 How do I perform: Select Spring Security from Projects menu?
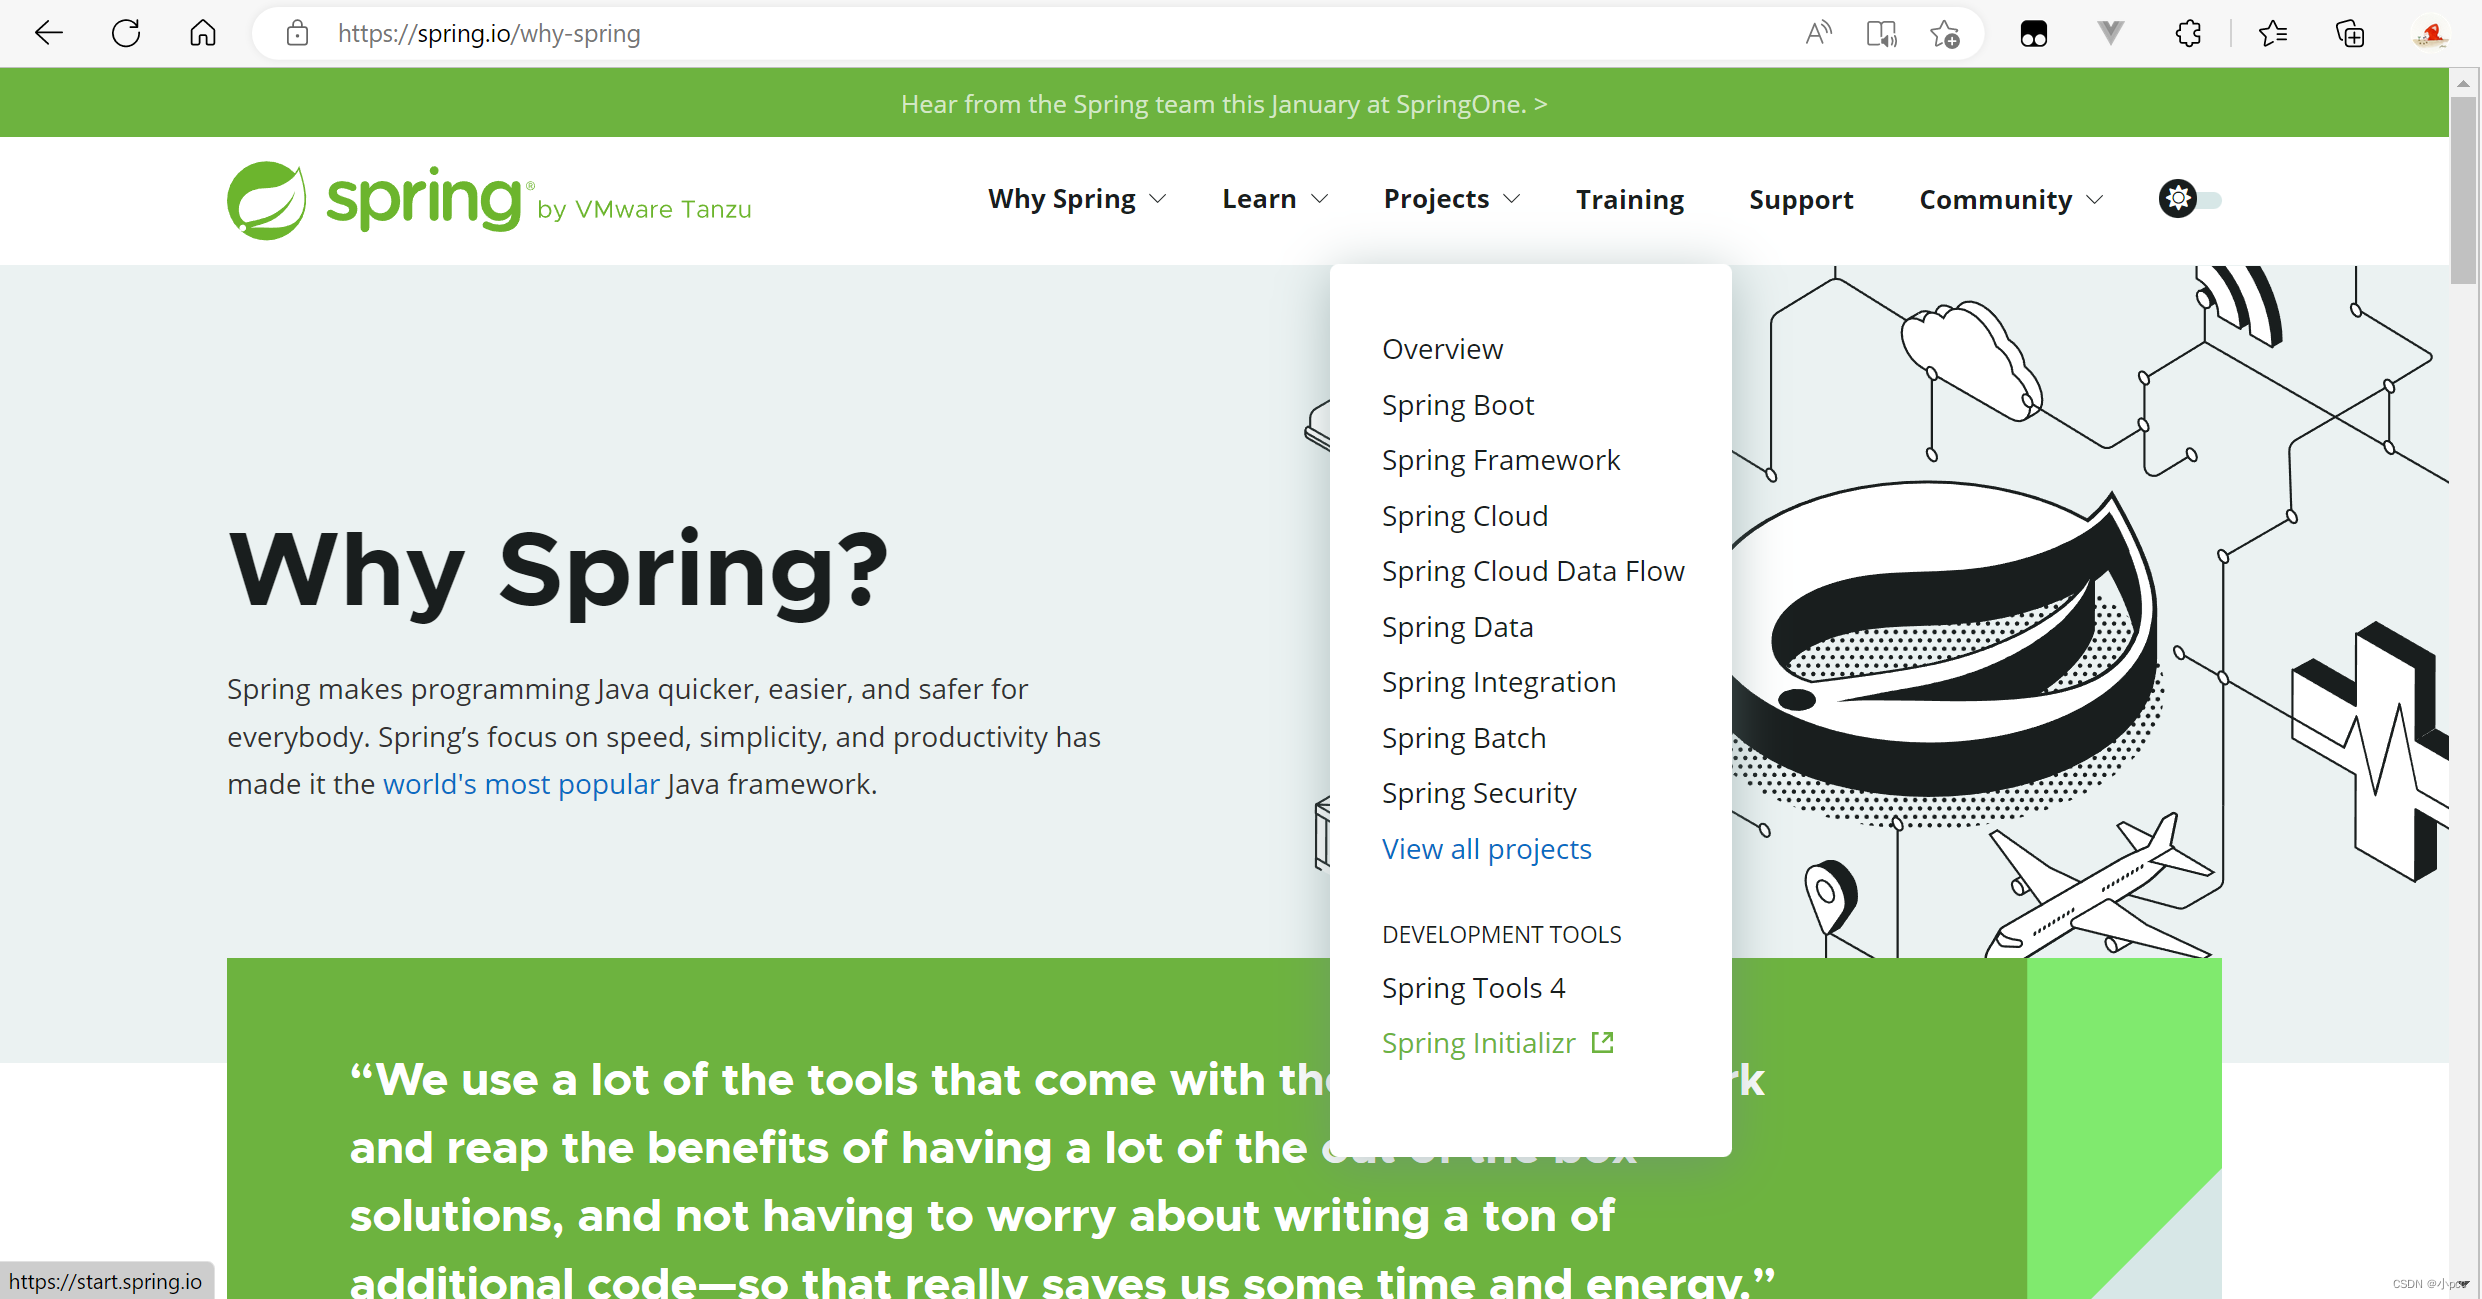click(x=1477, y=792)
